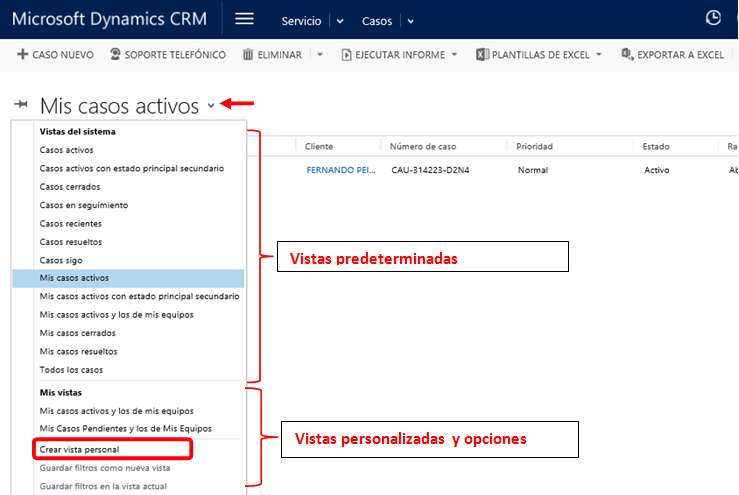The width and height of the screenshot is (739, 495).
Task: Click the plus icon for Caso Nuevo
Action: pos(22,54)
